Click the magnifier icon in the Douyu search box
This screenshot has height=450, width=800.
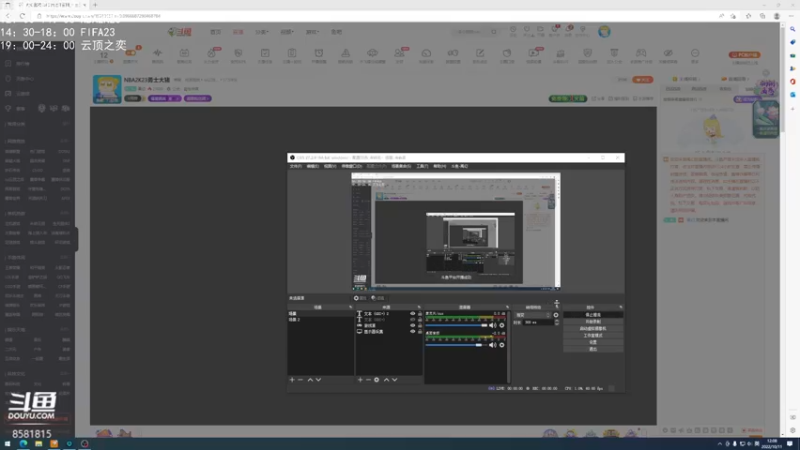(494, 32)
